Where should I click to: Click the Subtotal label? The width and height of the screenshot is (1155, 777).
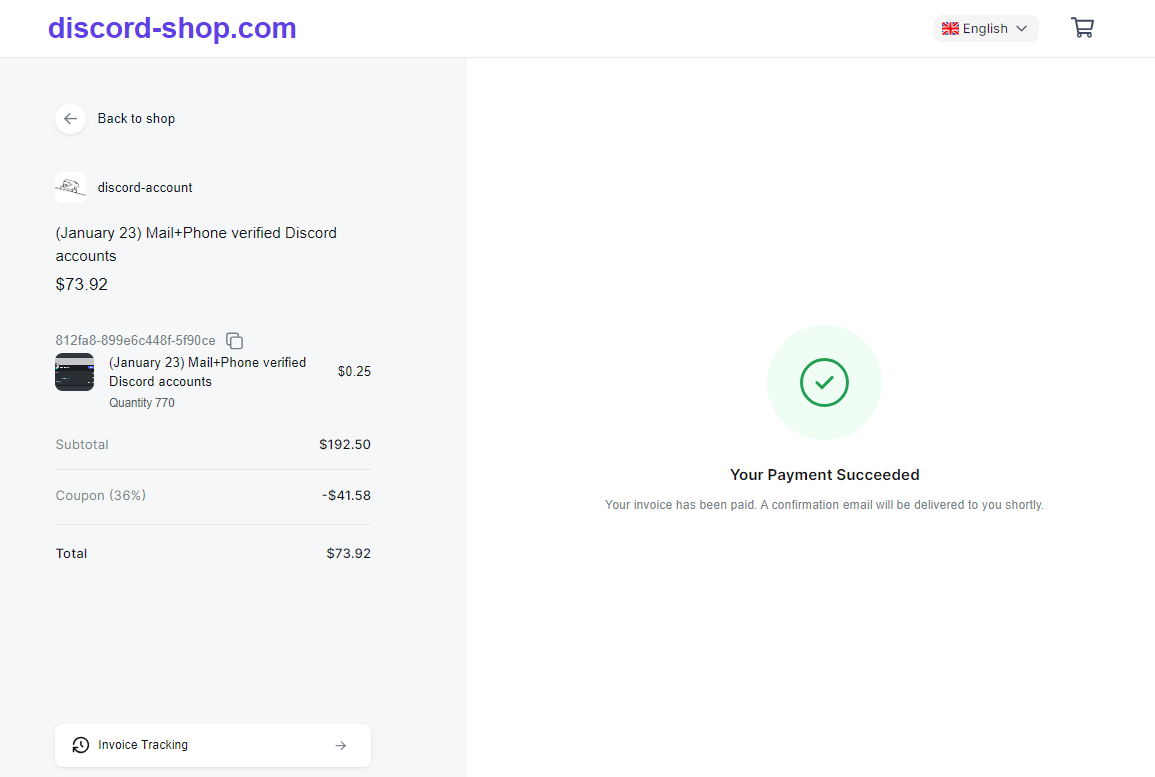(82, 445)
